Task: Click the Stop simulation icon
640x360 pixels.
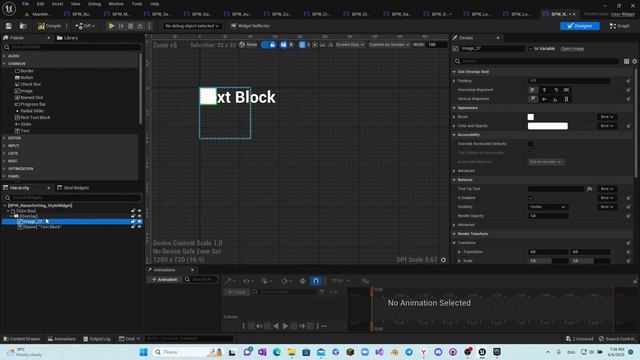Action: [x=131, y=26]
